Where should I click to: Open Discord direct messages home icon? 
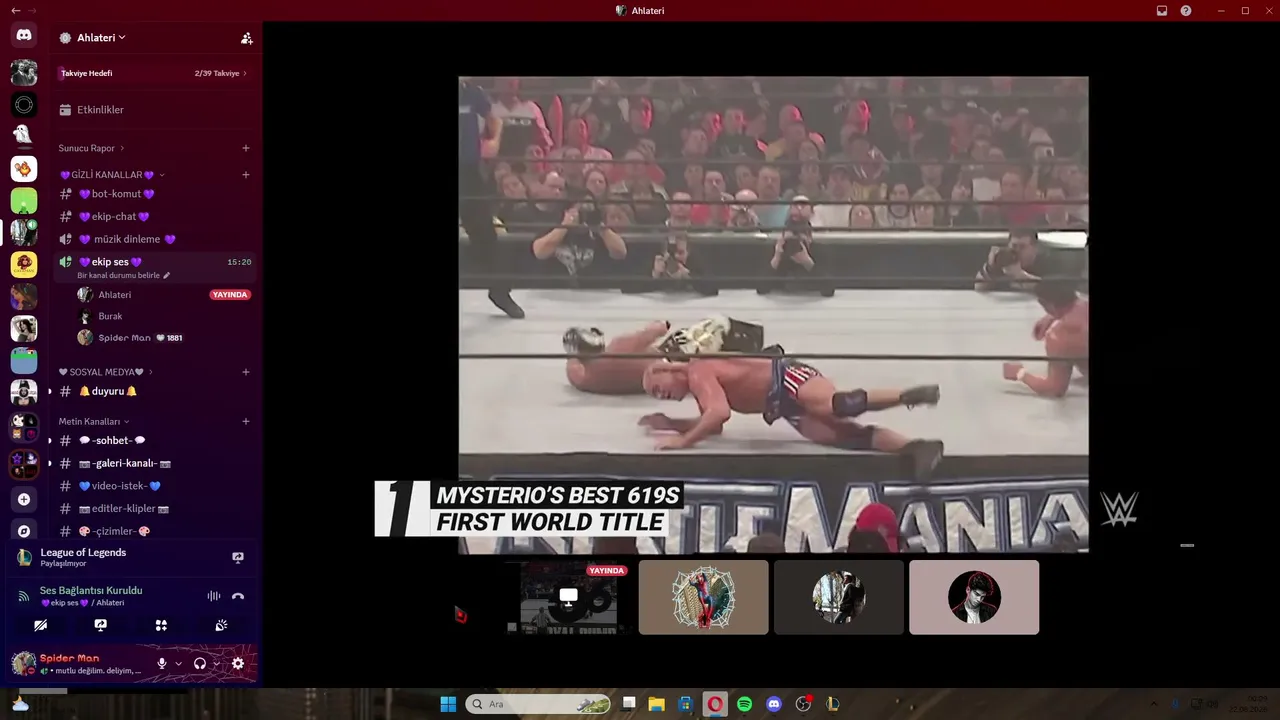click(x=24, y=35)
